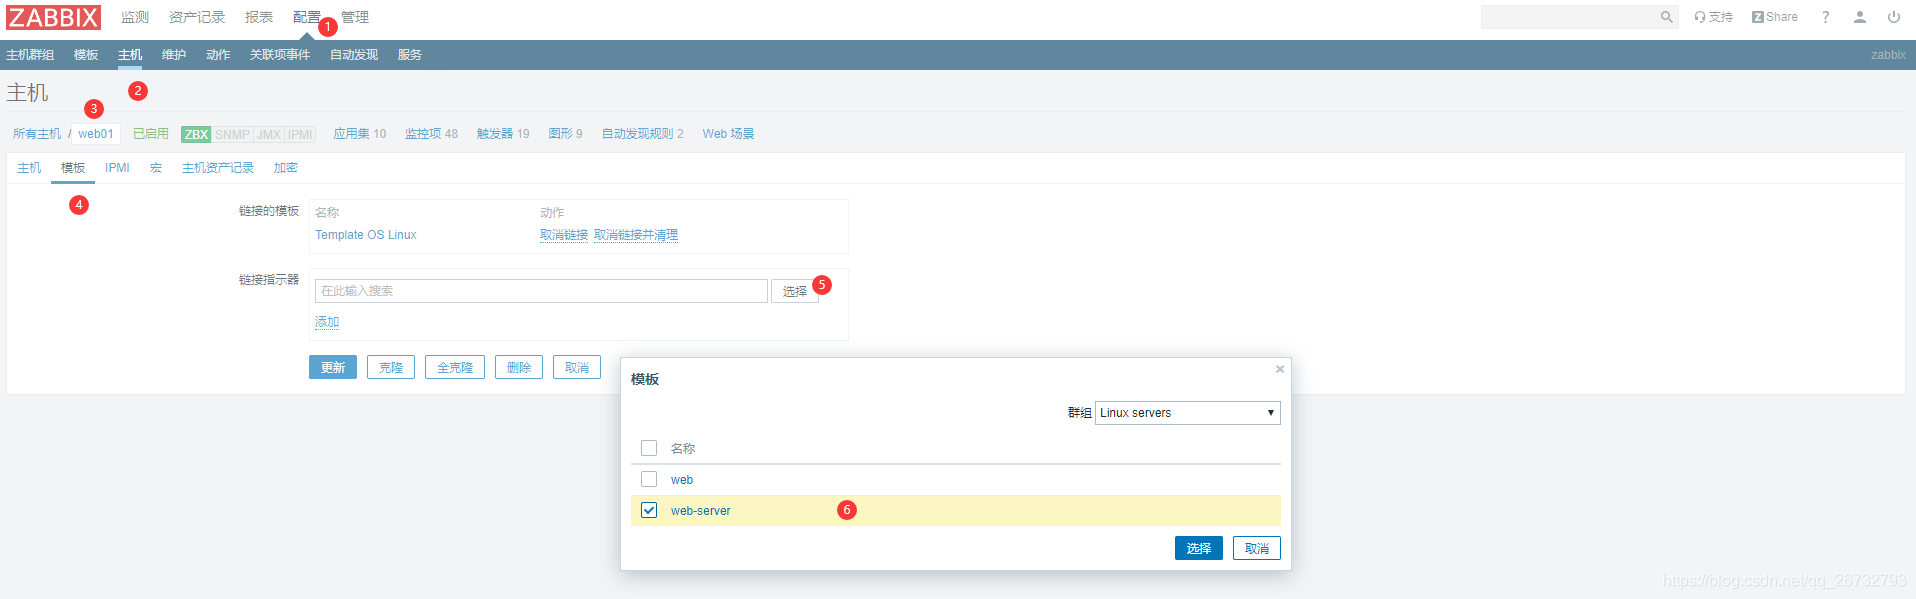Click 取消链接 for Template OS Linux
The width and height of the screenshot is (1916, 599).
pos(564,235)
